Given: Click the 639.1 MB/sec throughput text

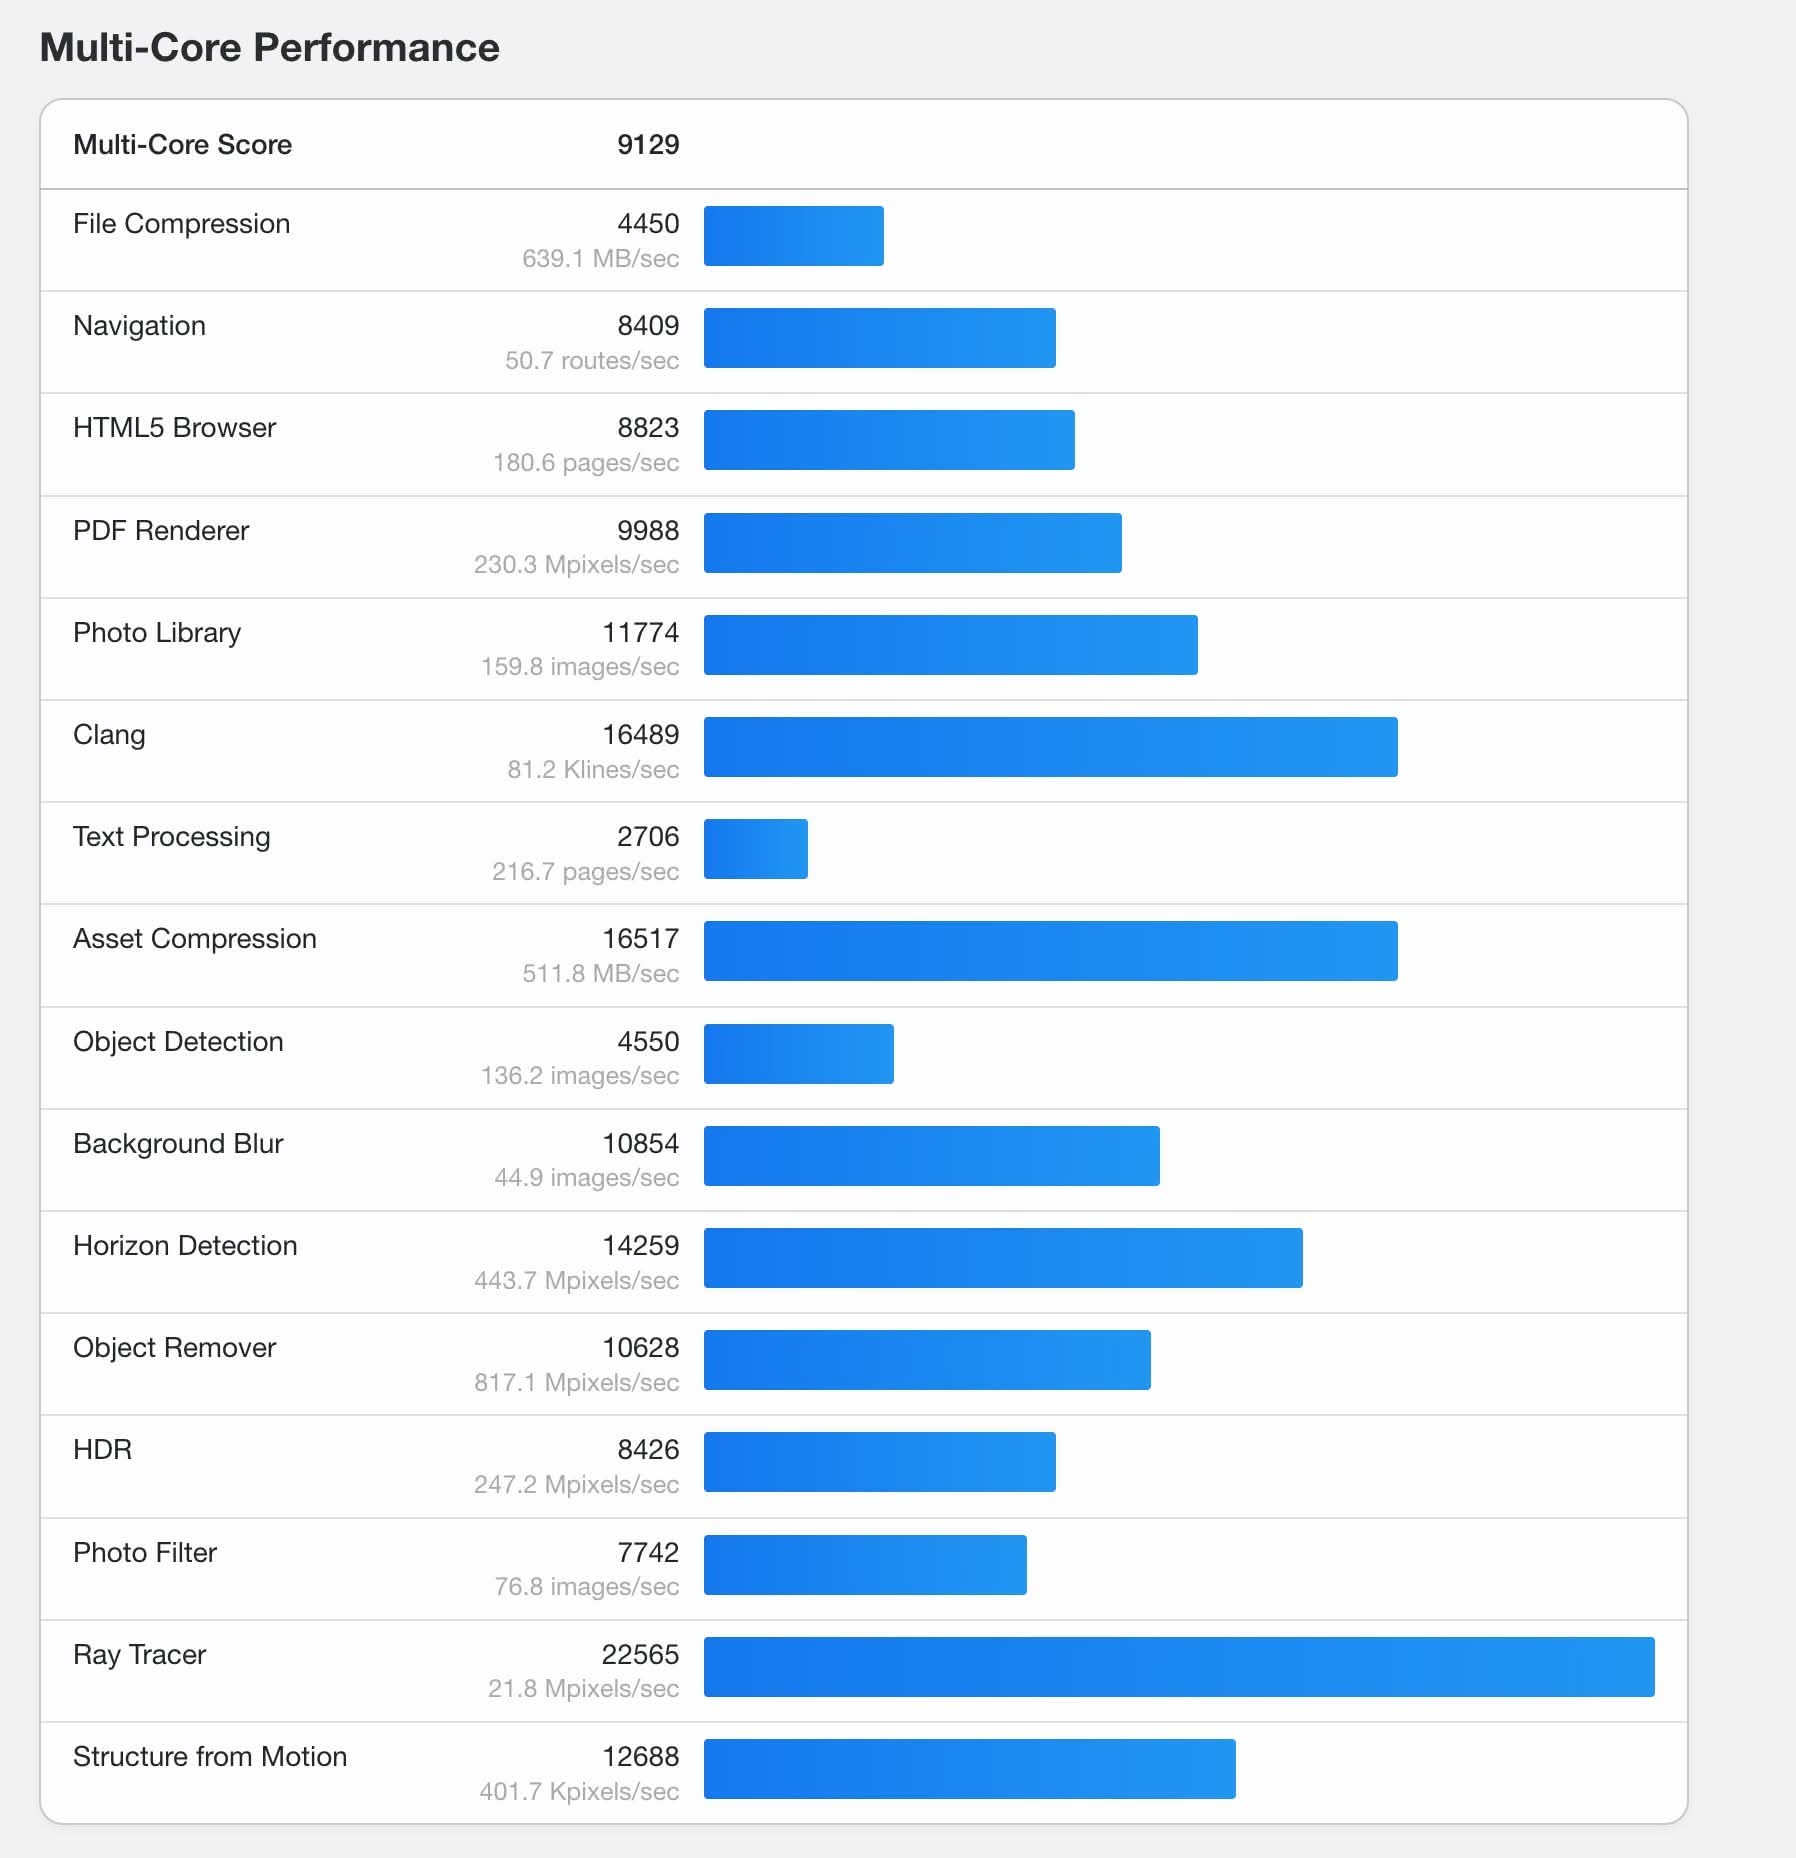Looking at the screenshot, I should coord(600,258).
